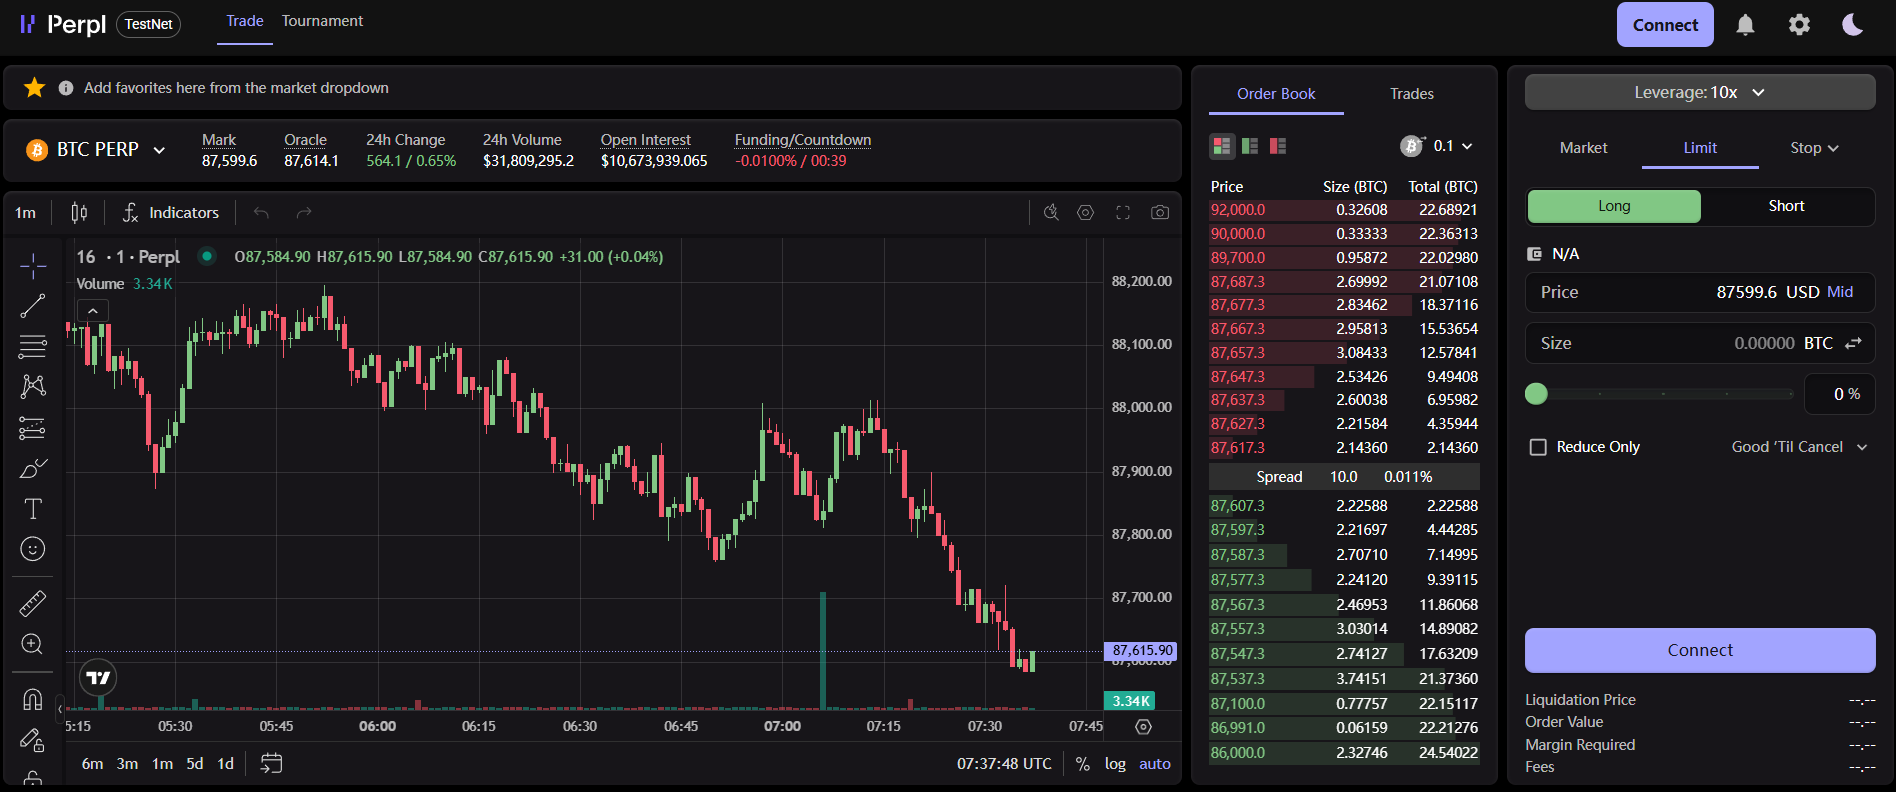Select the ruler measure tool
This screenshot has width=1896, height=792.
[x=33, y=603]
